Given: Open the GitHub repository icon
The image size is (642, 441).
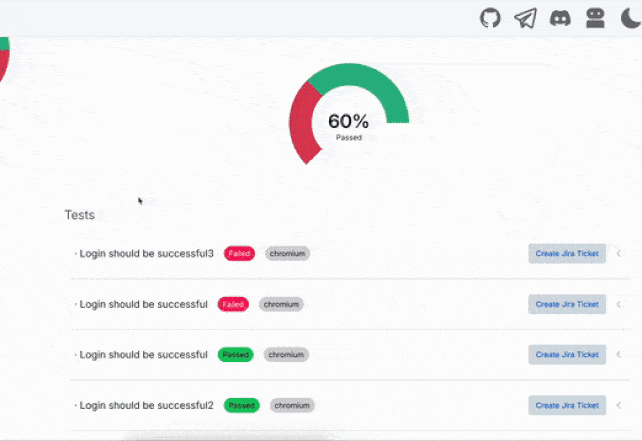Looking at the screenshot, I should (490, 18).
